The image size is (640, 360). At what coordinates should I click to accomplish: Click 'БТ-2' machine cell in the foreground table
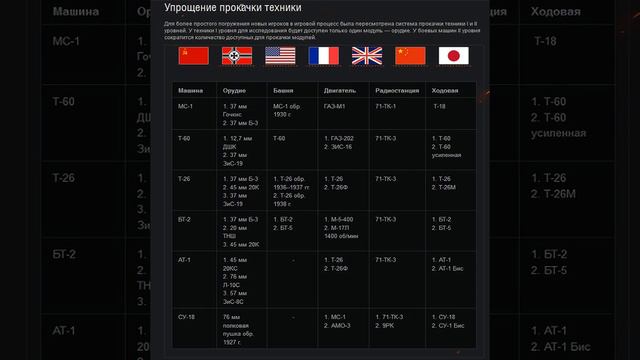coord(184,219)
